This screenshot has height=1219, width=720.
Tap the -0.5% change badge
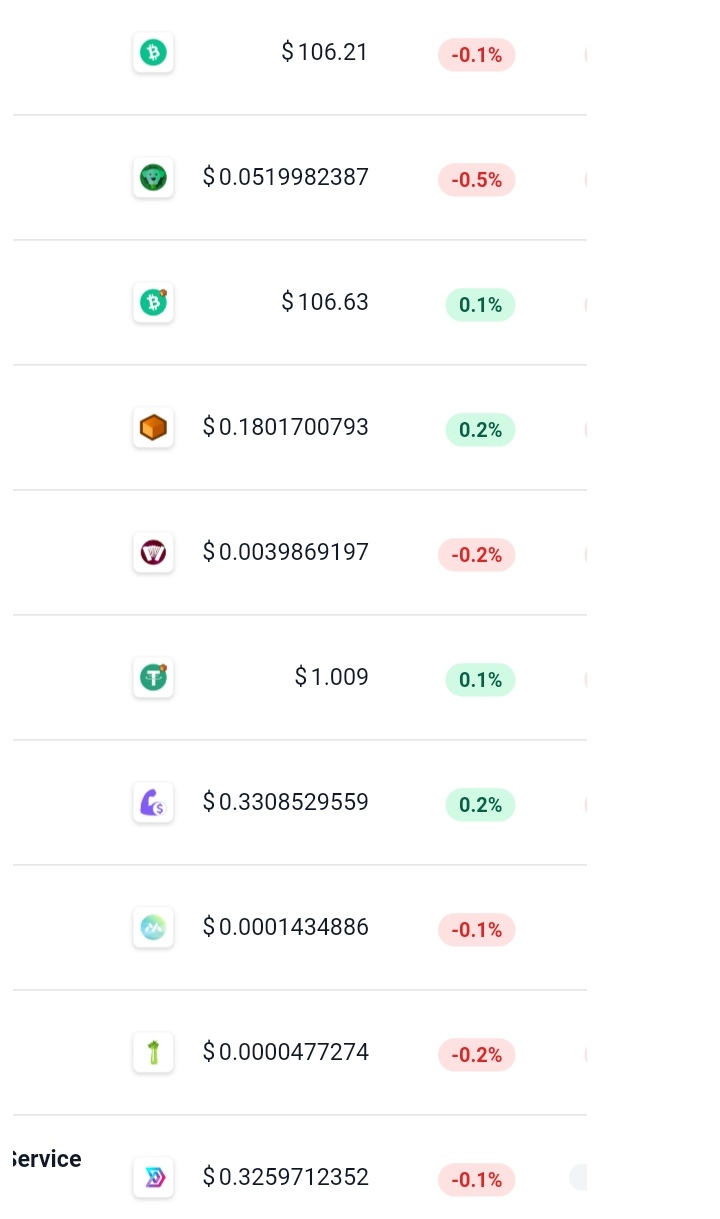click(x=477, y=180)
